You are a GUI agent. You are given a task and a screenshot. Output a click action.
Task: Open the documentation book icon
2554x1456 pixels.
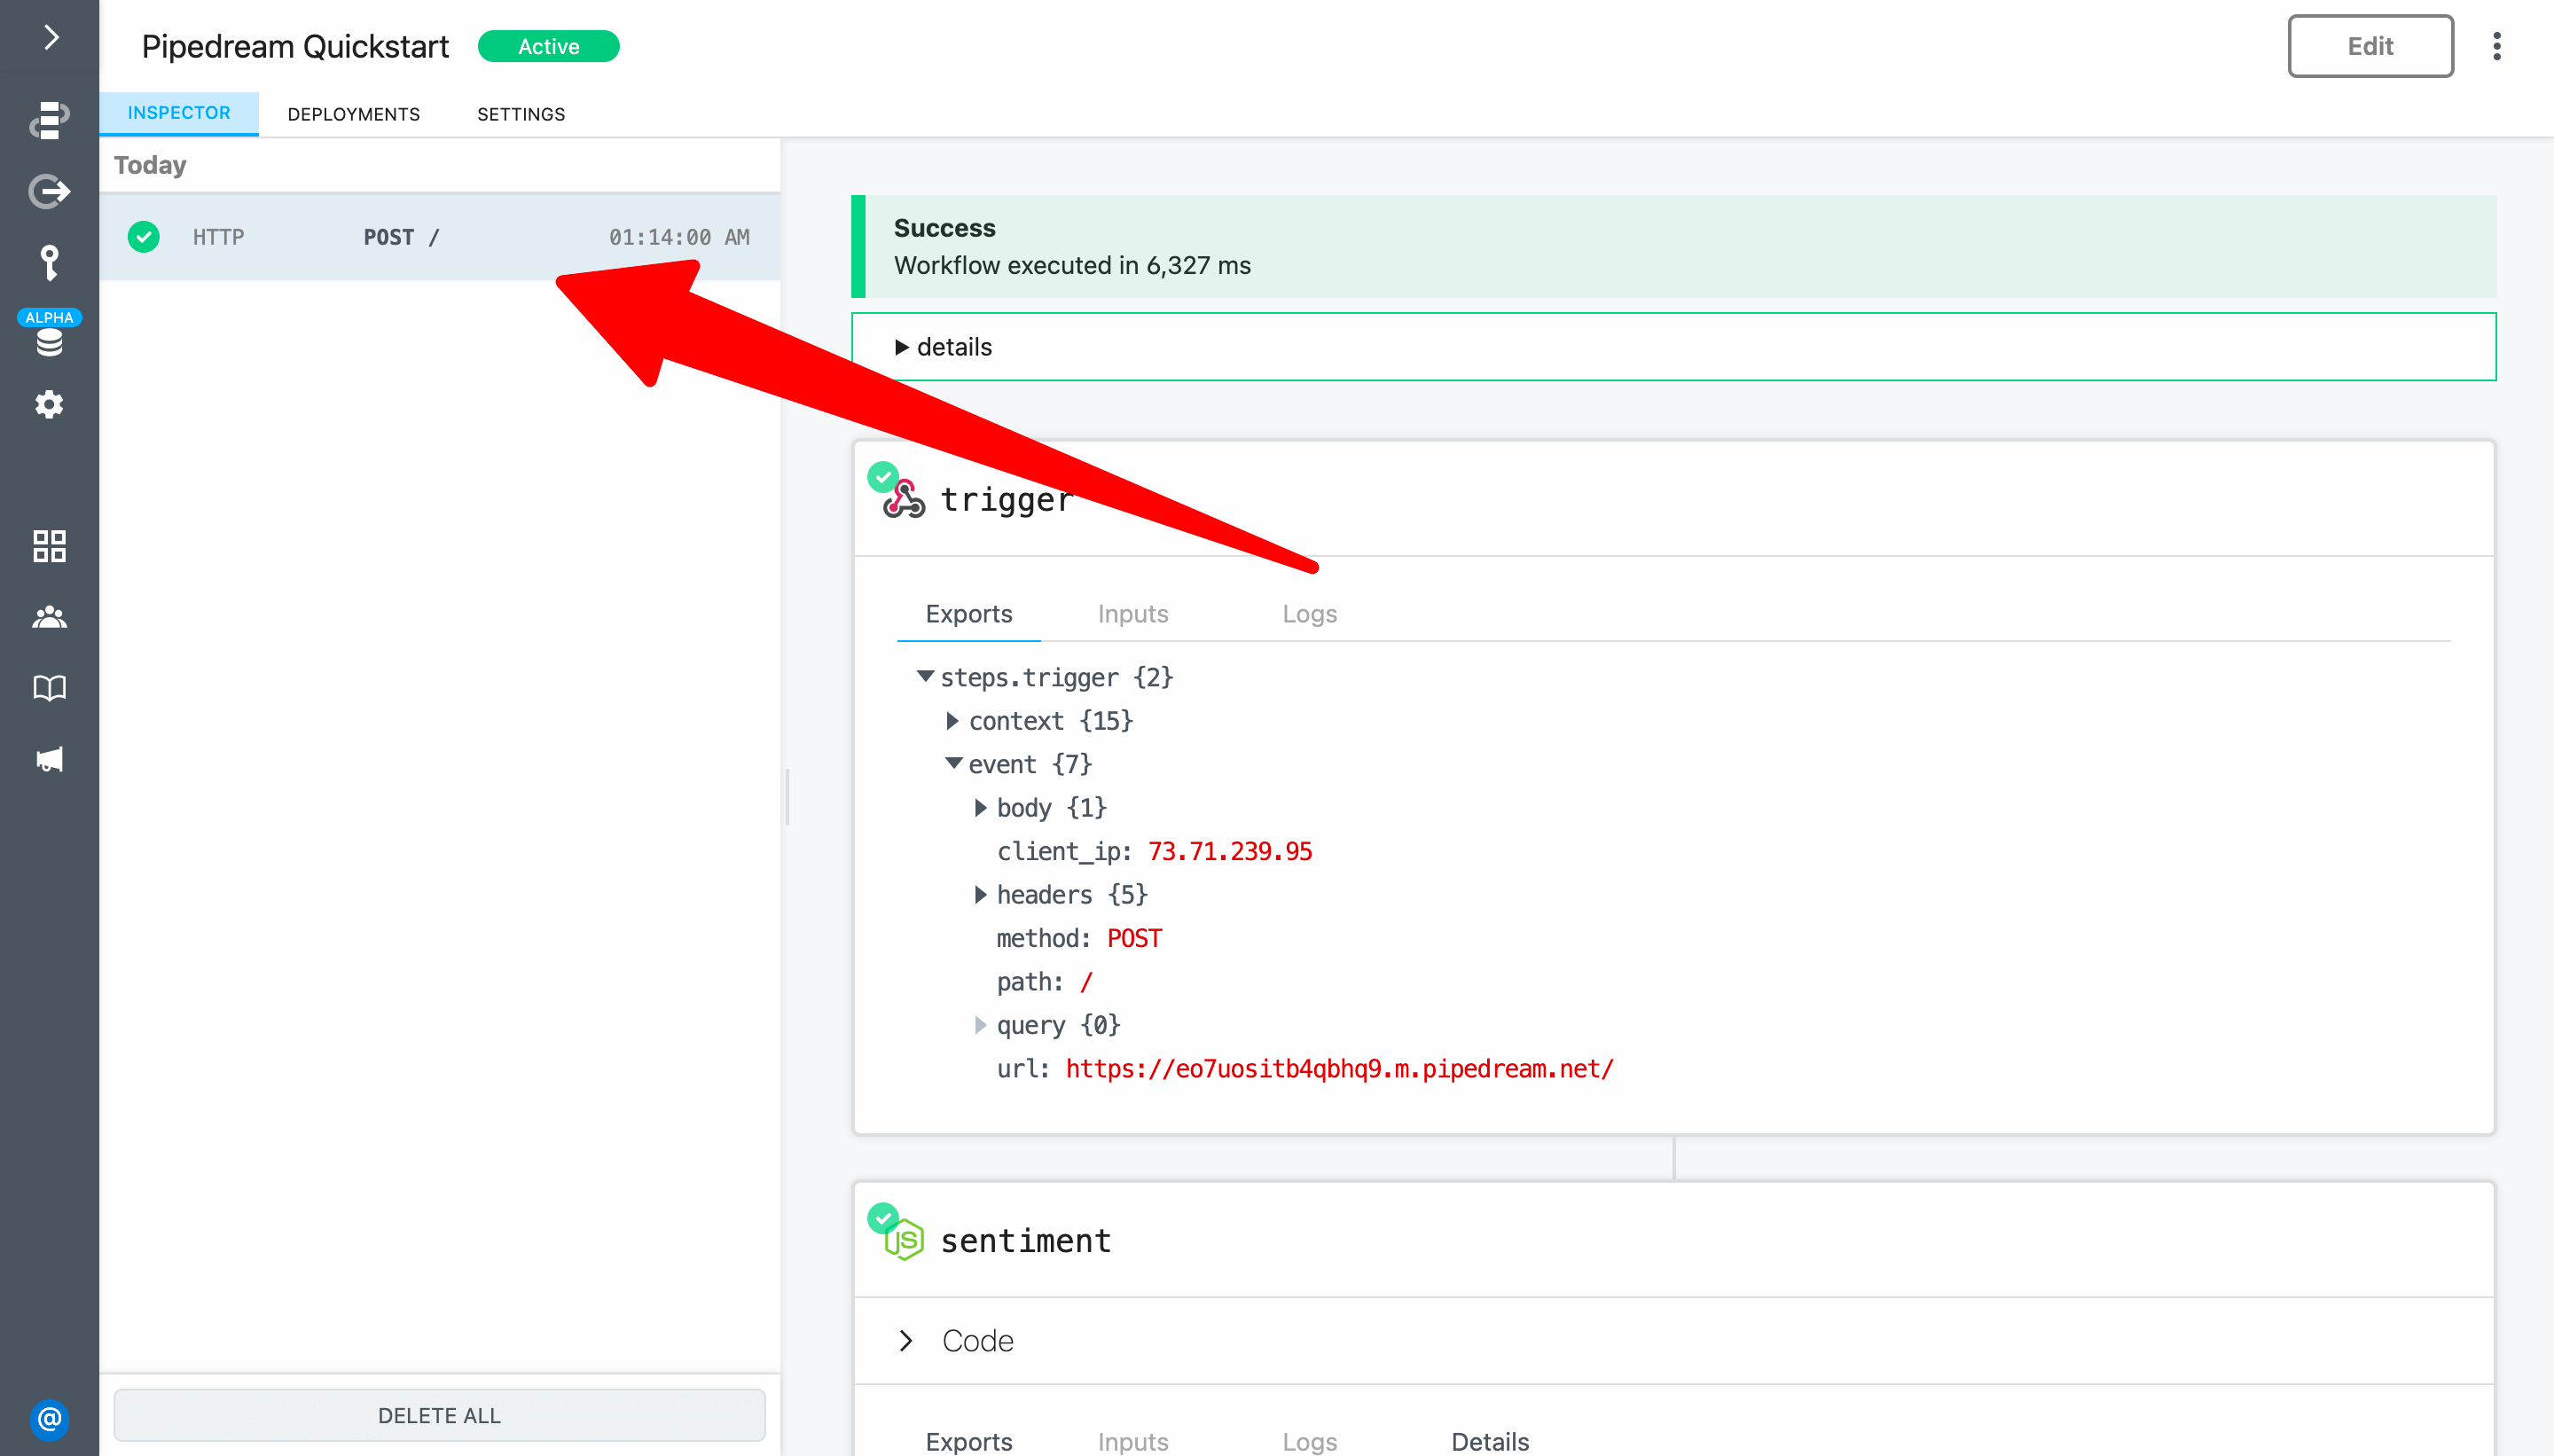[49, 688]
